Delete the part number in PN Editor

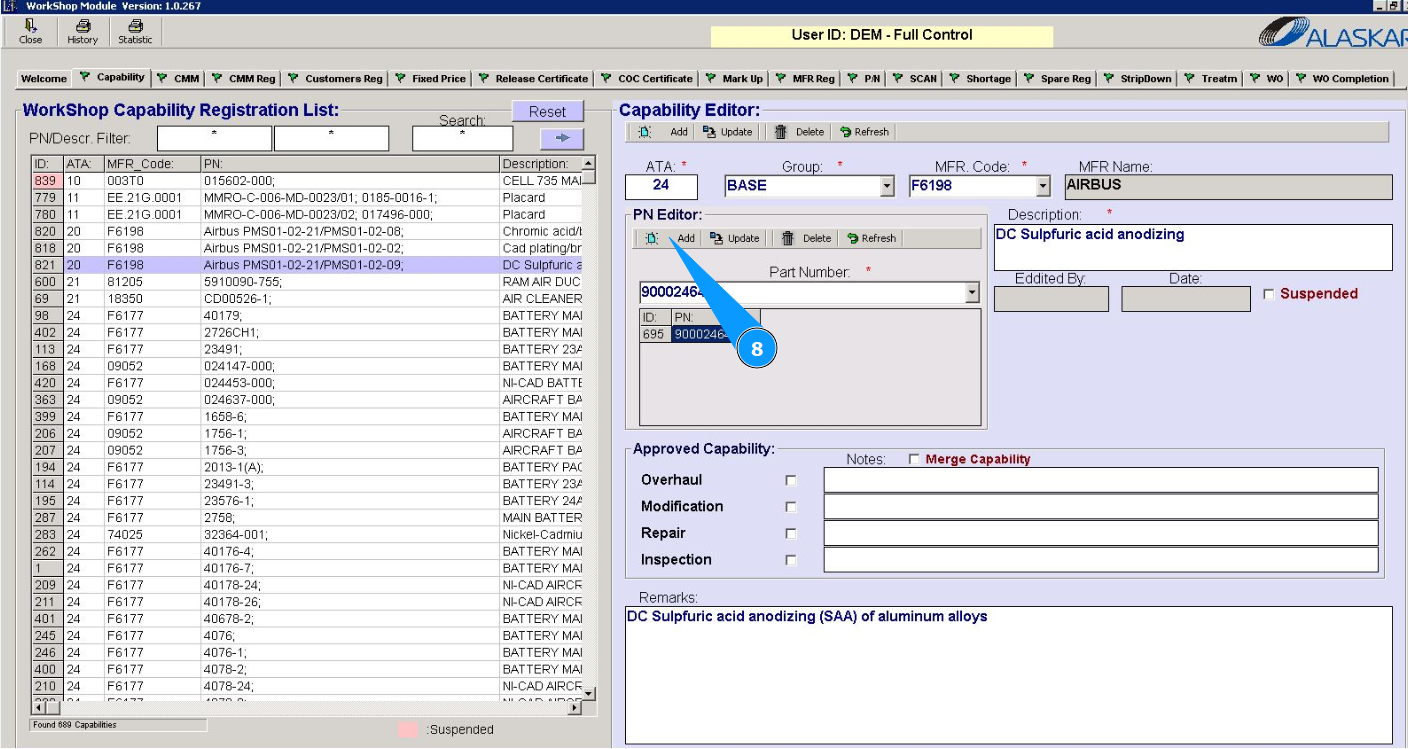pyautogui.click(x=806, y=239)
